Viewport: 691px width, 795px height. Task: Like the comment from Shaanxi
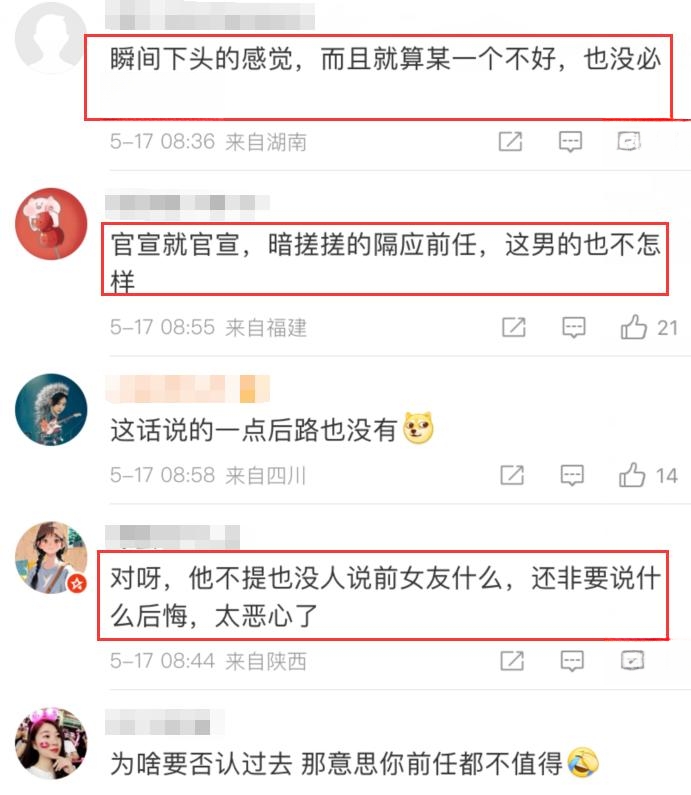point(632,660)
